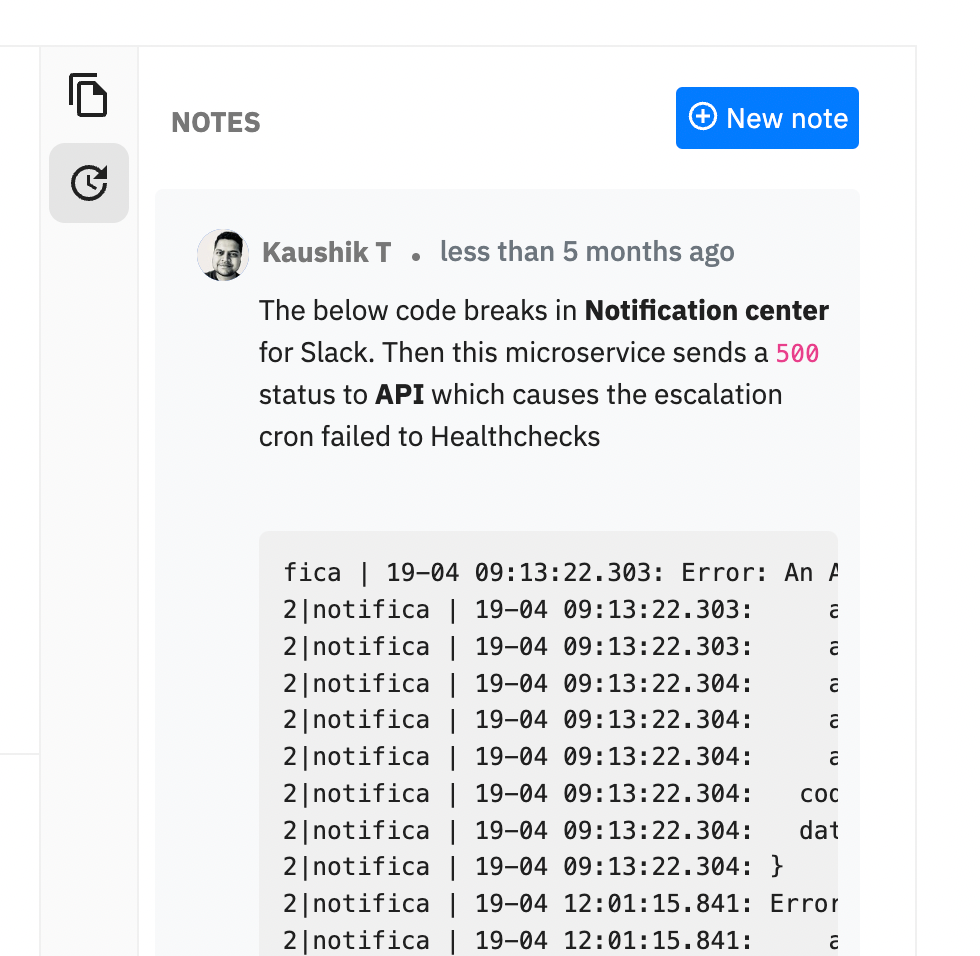Click the bold 'API' word in note
Viewport: 980px width, 956px height.
[x=399, y=394]
